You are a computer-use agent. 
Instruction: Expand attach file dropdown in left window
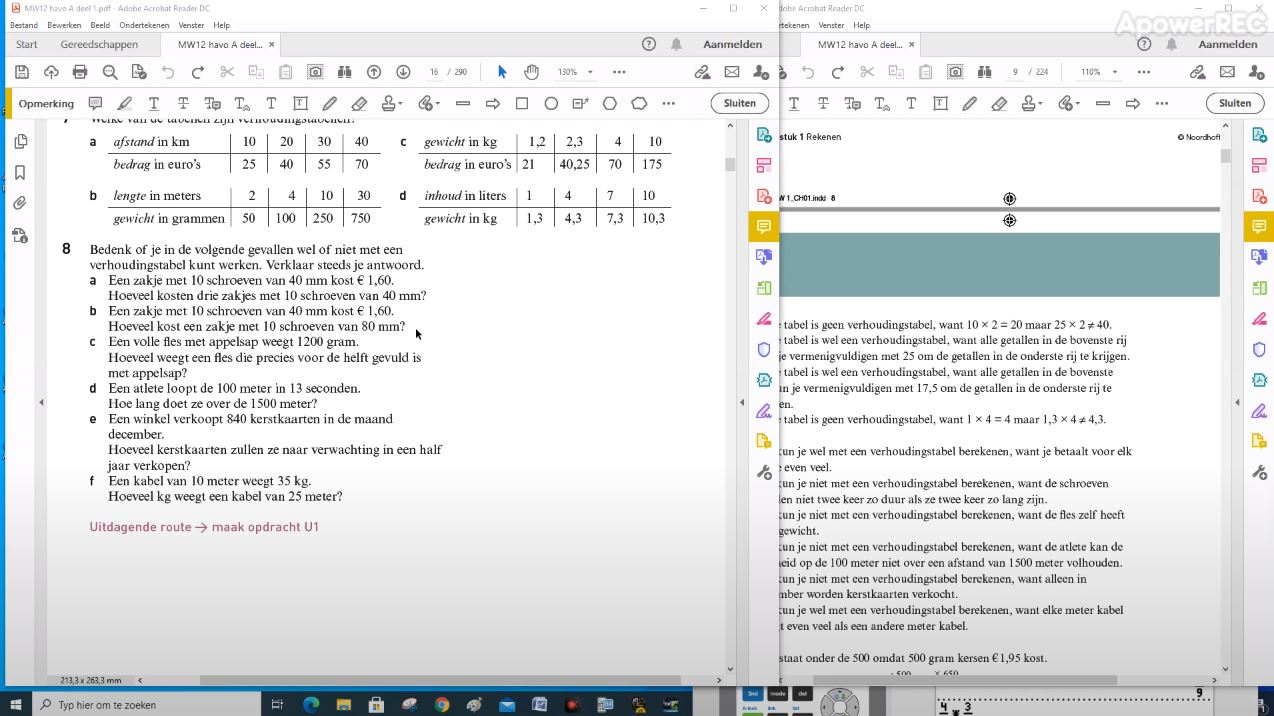[437, 103]
